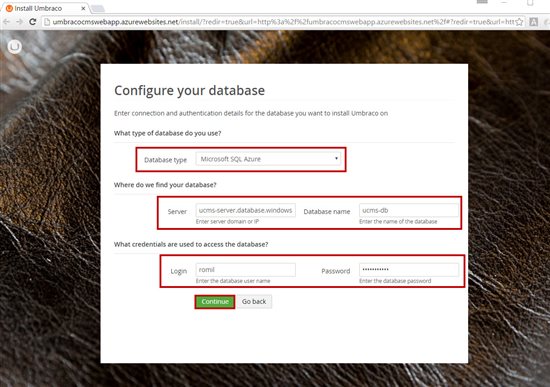550x387 pixels.
Task: Click the 'Enter the database user name' hint
Action: pos(233,281)
